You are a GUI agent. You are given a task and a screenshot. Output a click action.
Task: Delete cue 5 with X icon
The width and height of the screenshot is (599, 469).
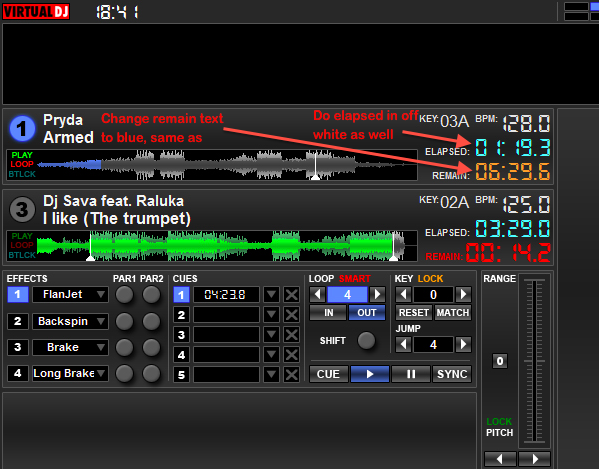[291, 375]
